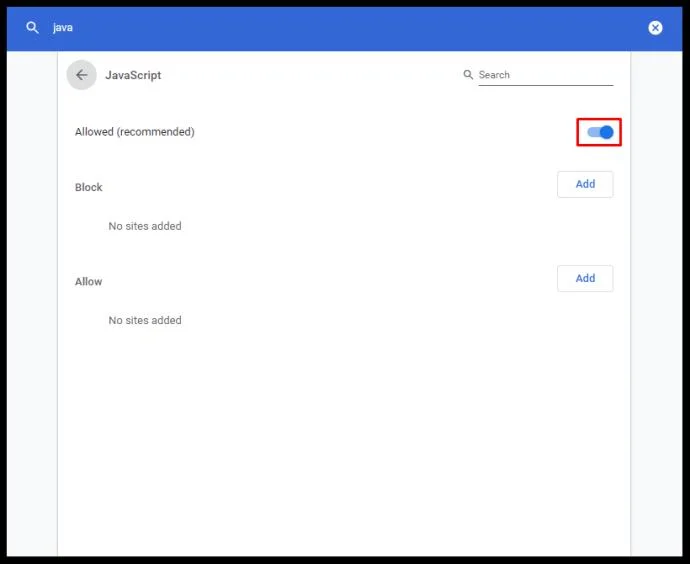Click the magnifier icon in the blue bar

32,27
